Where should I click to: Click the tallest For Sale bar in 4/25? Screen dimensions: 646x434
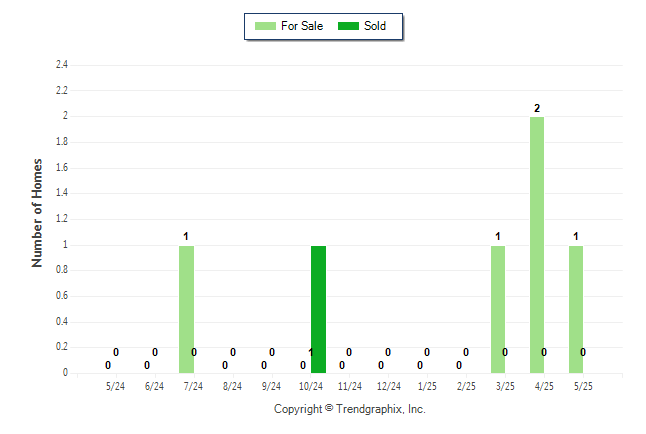pyautogui.click(x=537, y=245)
